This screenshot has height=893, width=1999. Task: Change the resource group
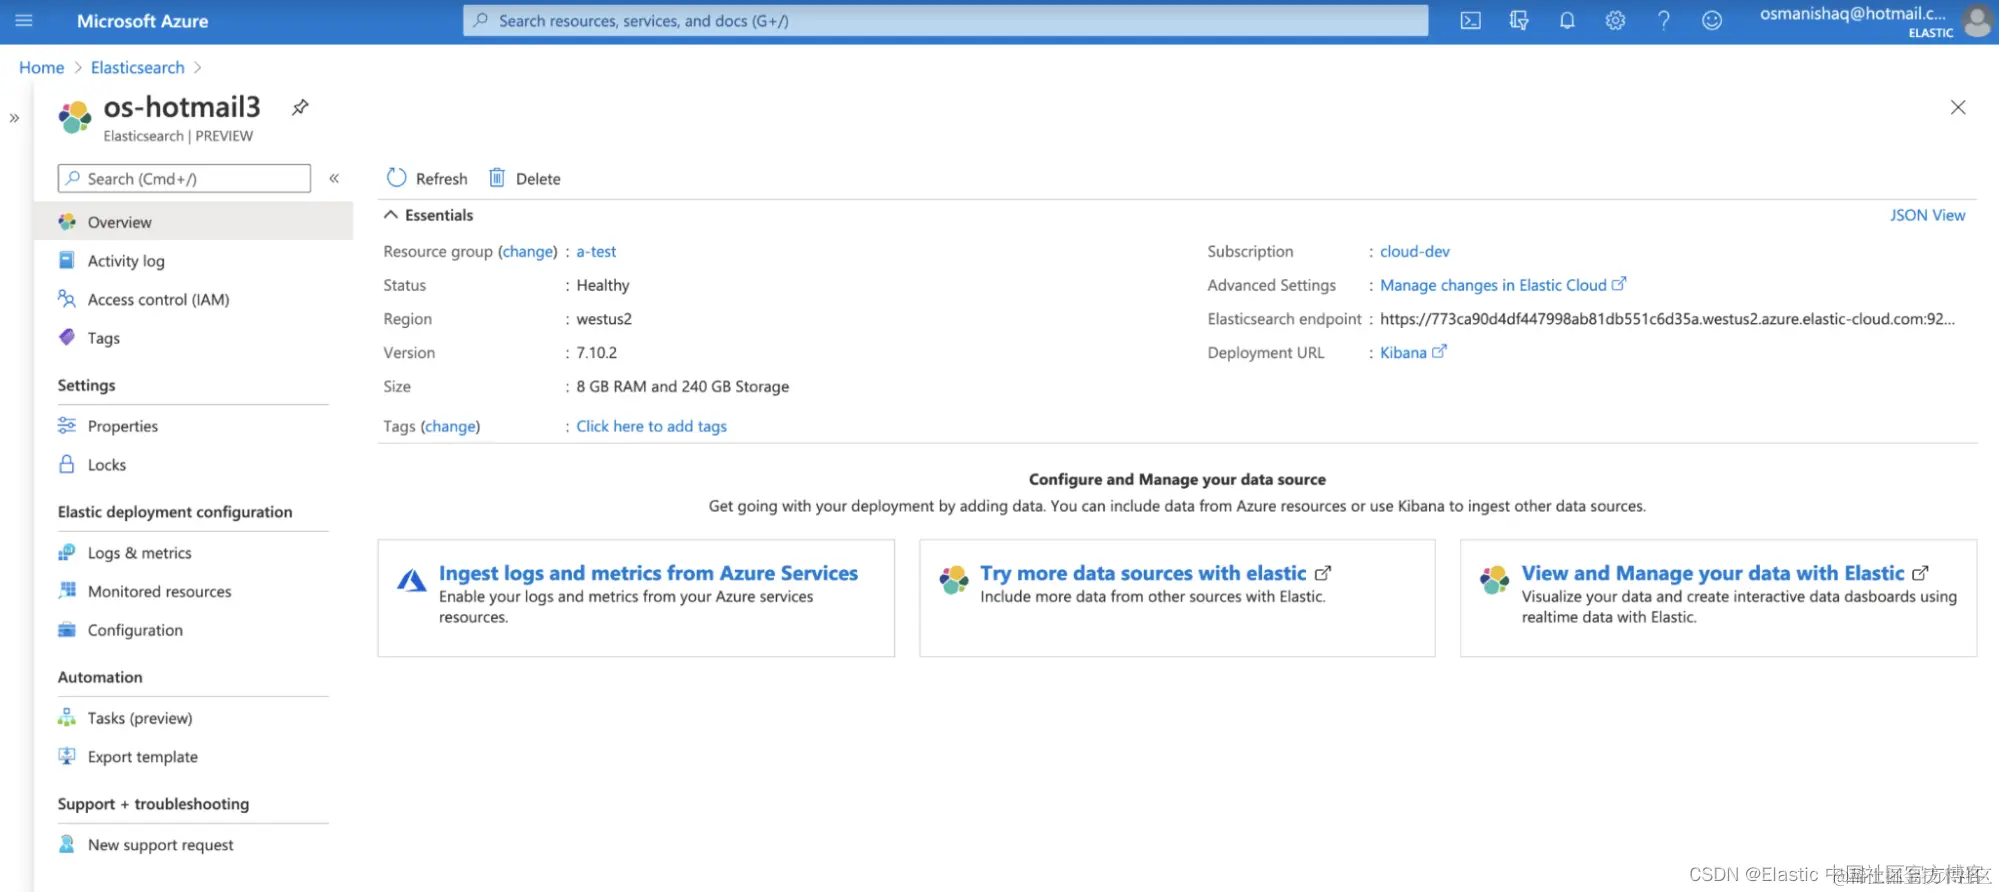527,252
